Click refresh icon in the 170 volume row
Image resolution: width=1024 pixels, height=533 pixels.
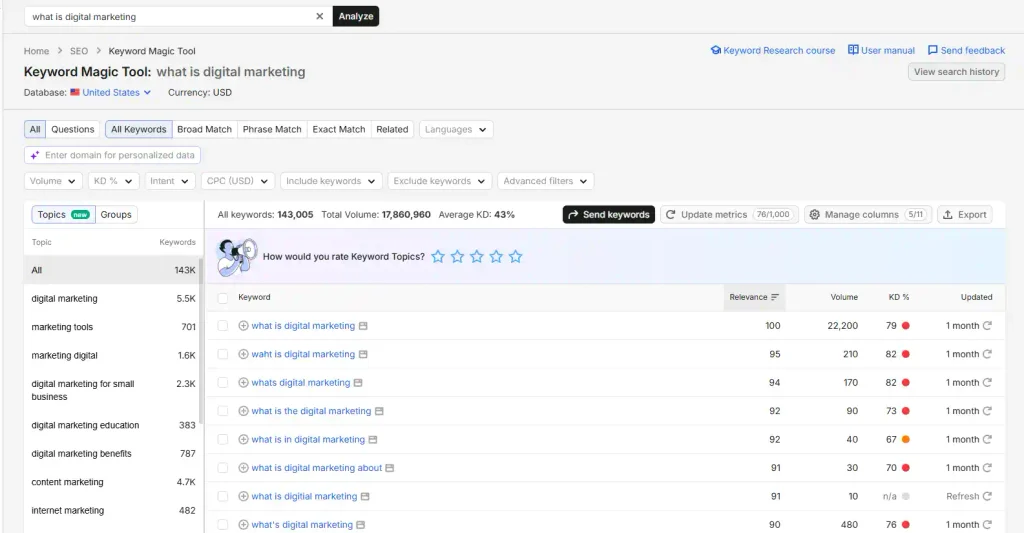tap(987, 383)
